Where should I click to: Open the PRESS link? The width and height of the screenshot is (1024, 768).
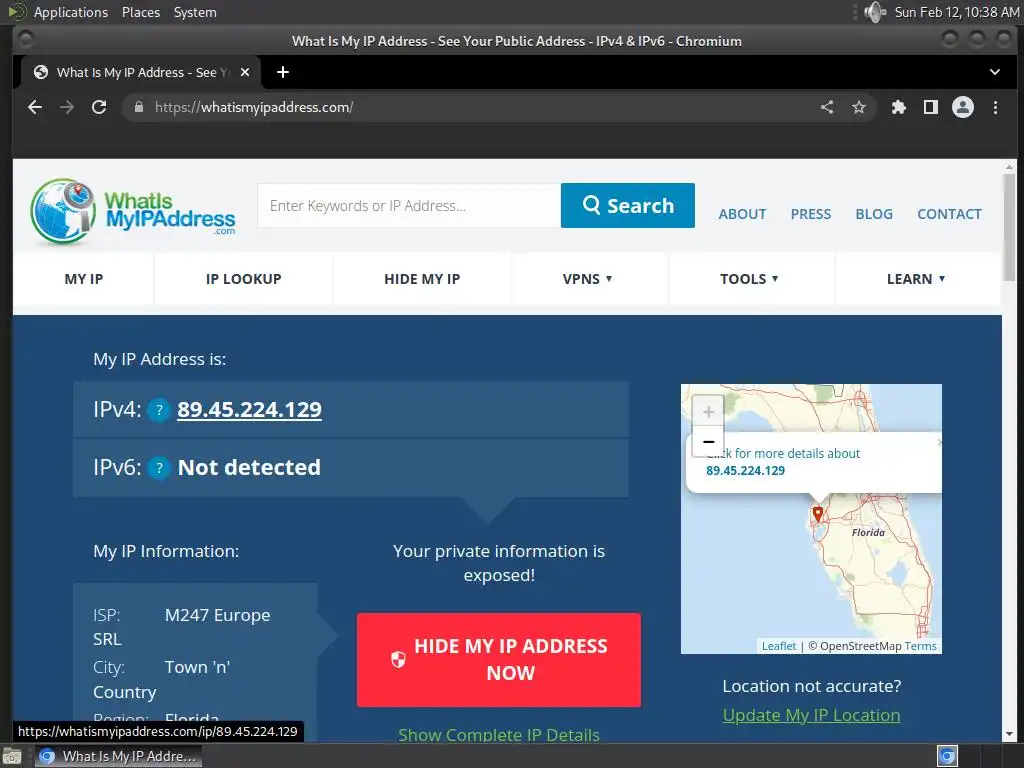pos(811,214)
